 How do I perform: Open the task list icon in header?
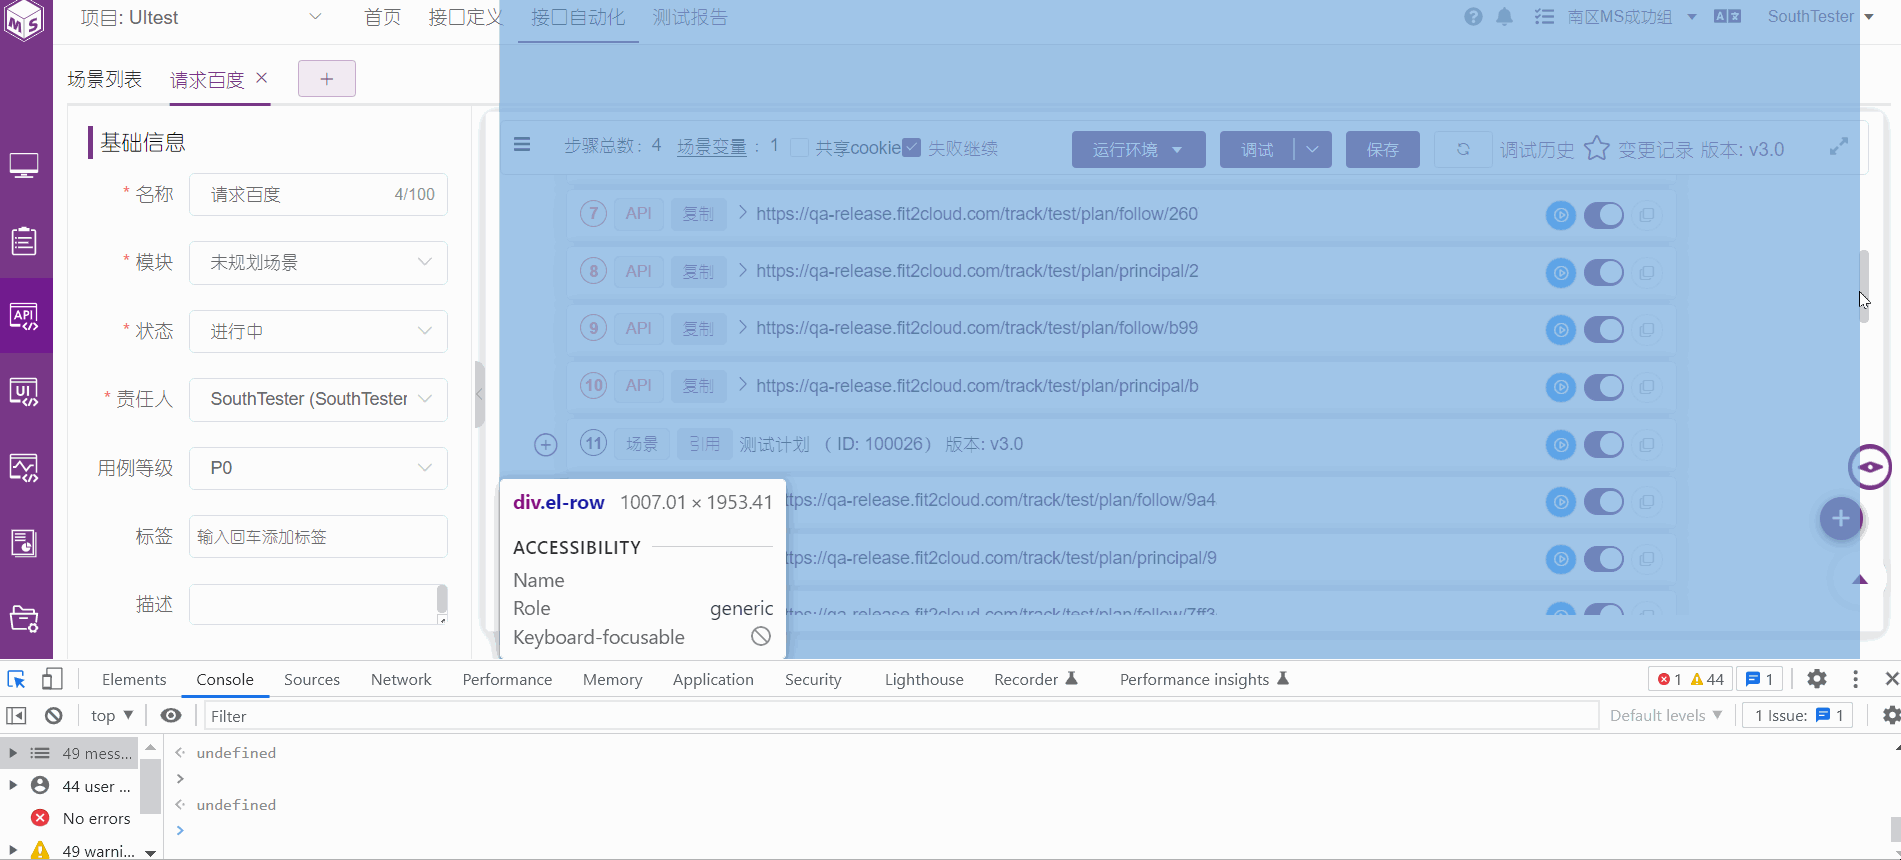(x=1544, y=17)
